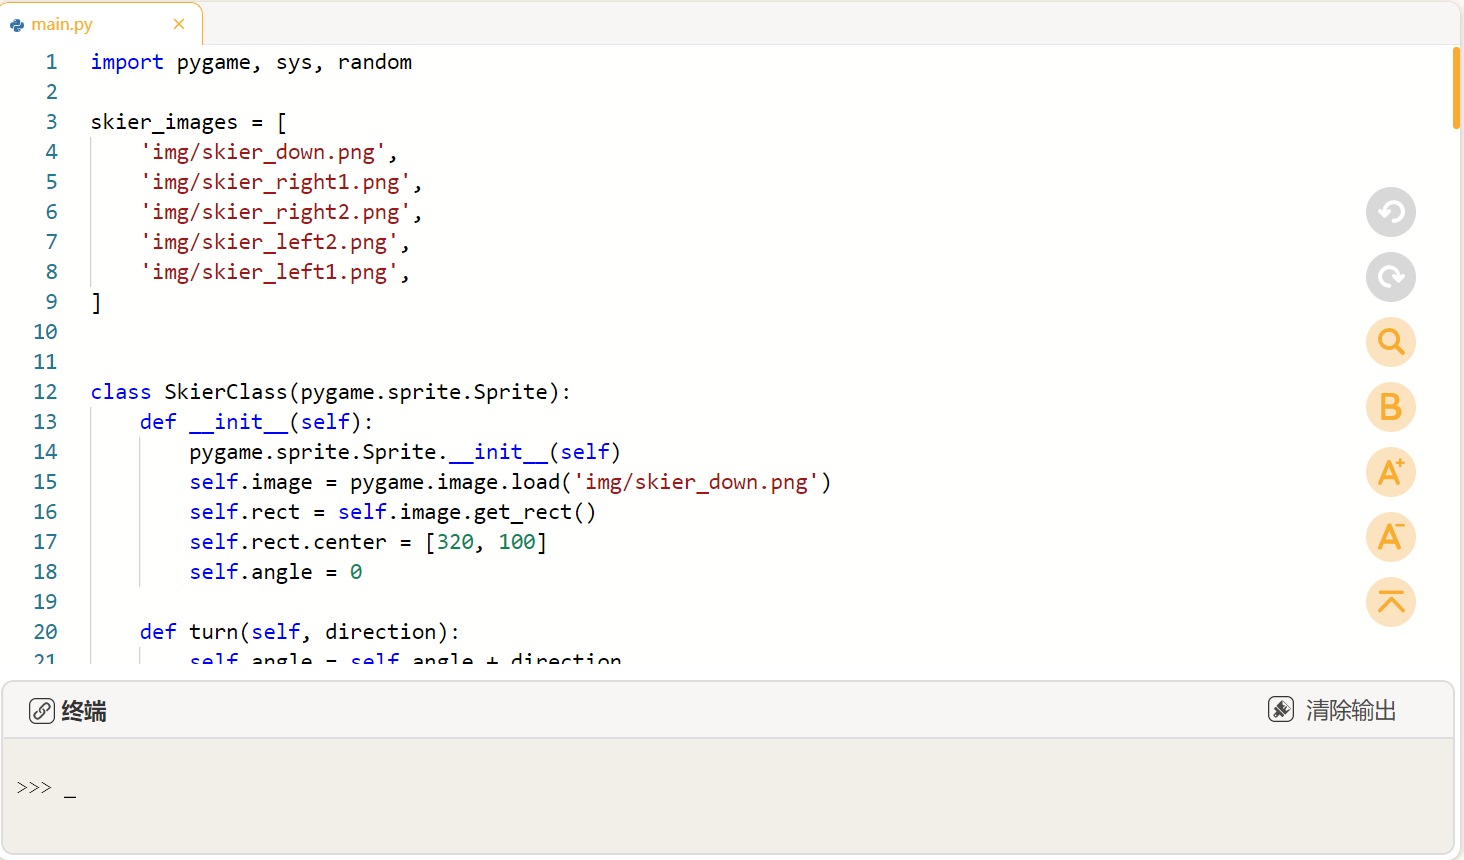The width and height of the screenshot is (1464, 860).
Task: Click 'pygame.sprite.Sprite.__init__' call on line 14
Action: click(369, 452)
